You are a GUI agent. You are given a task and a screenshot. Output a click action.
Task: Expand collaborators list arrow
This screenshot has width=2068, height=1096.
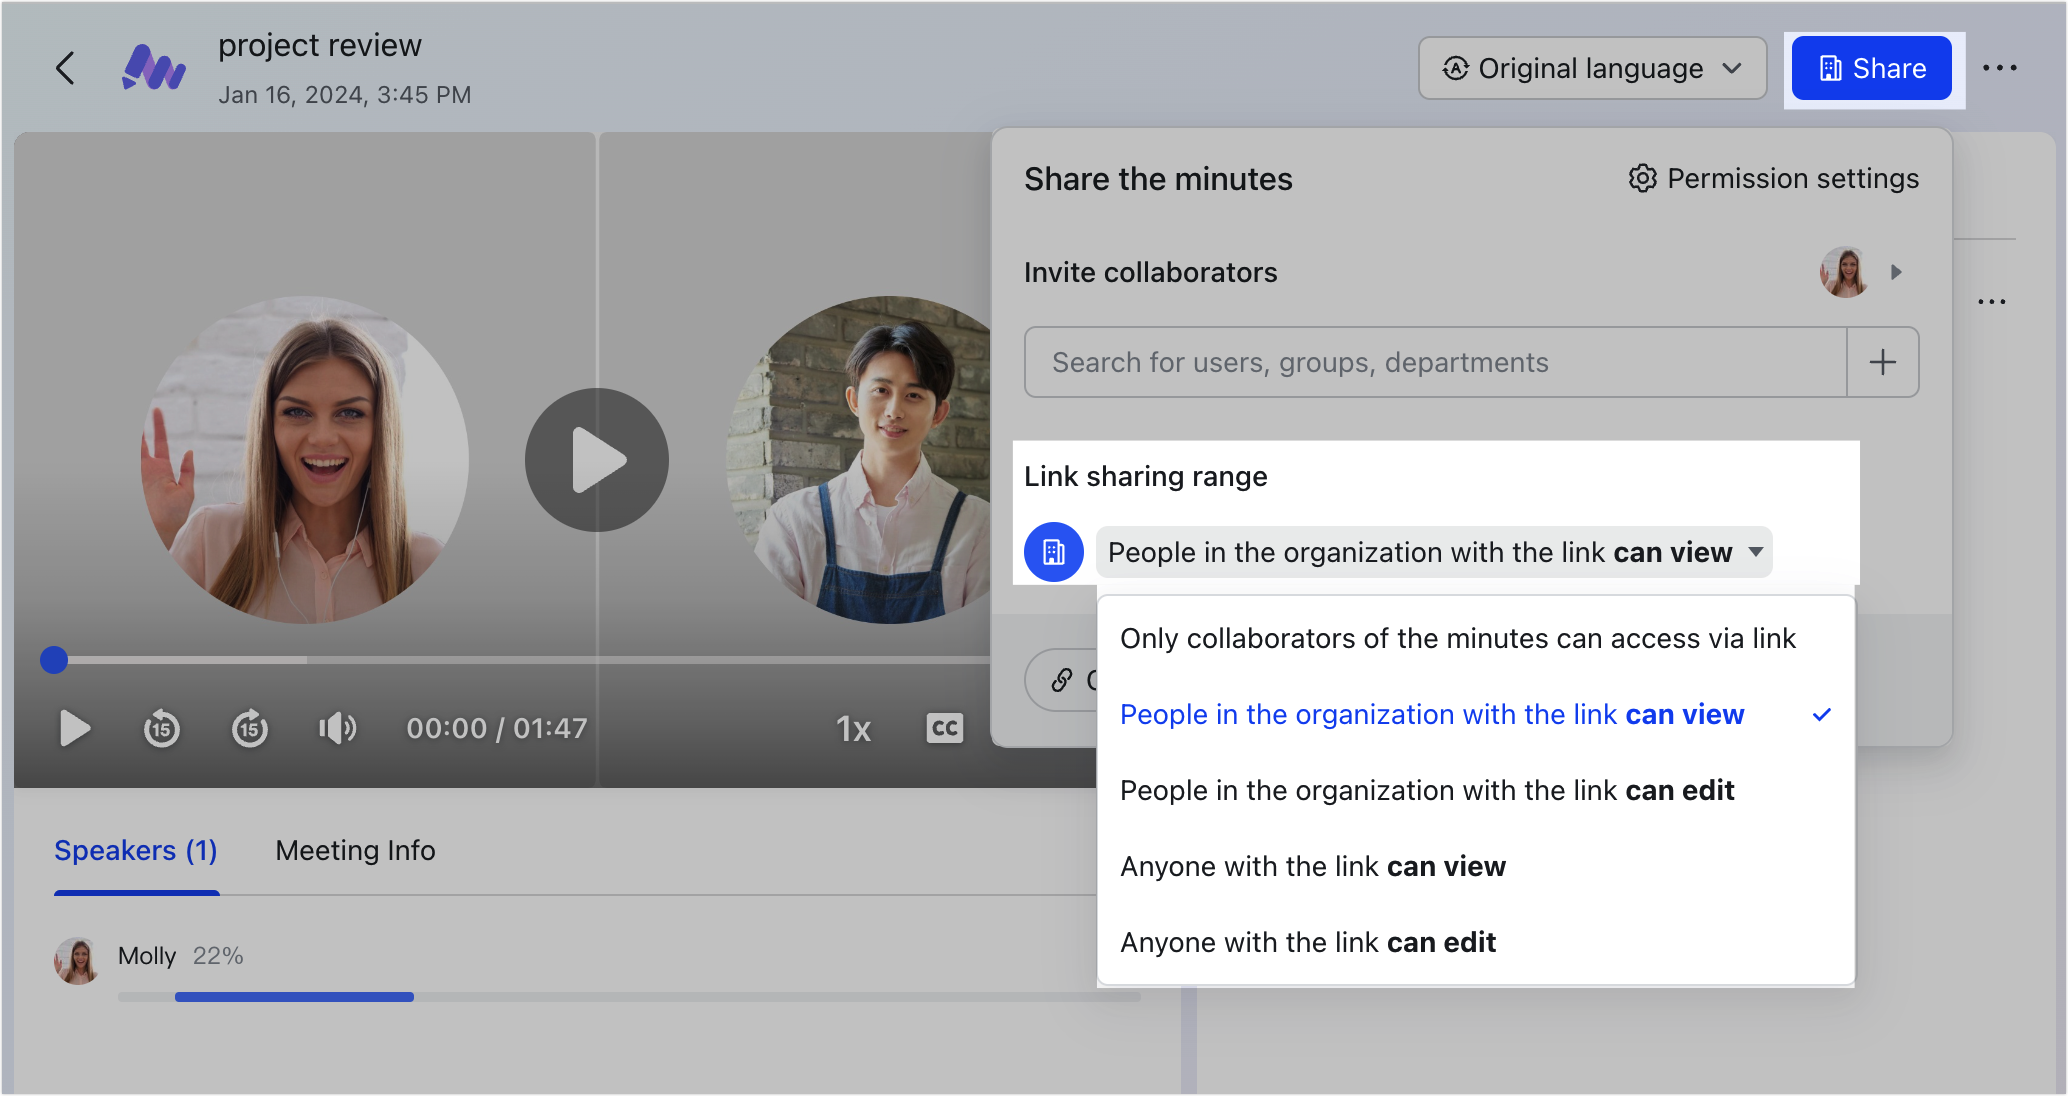tap(1895, 272)
